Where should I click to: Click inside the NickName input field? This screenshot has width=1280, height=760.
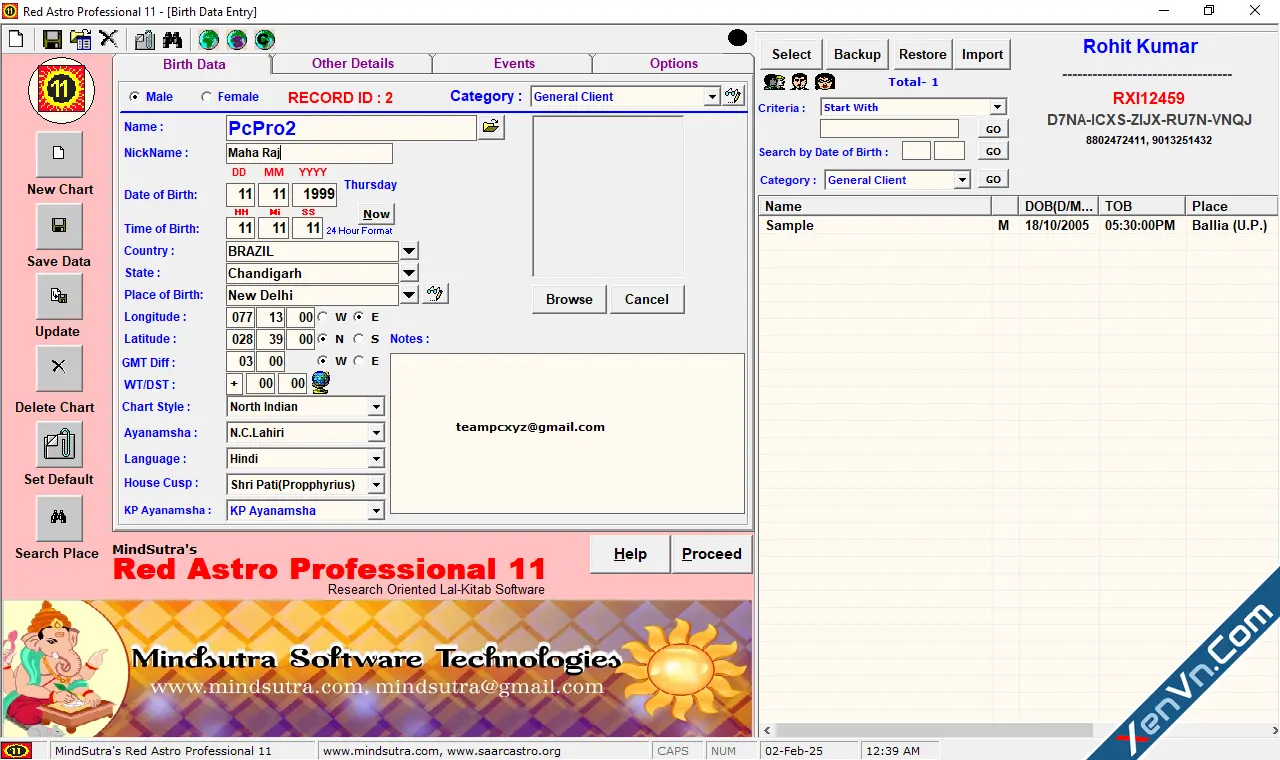pos(309,153)
